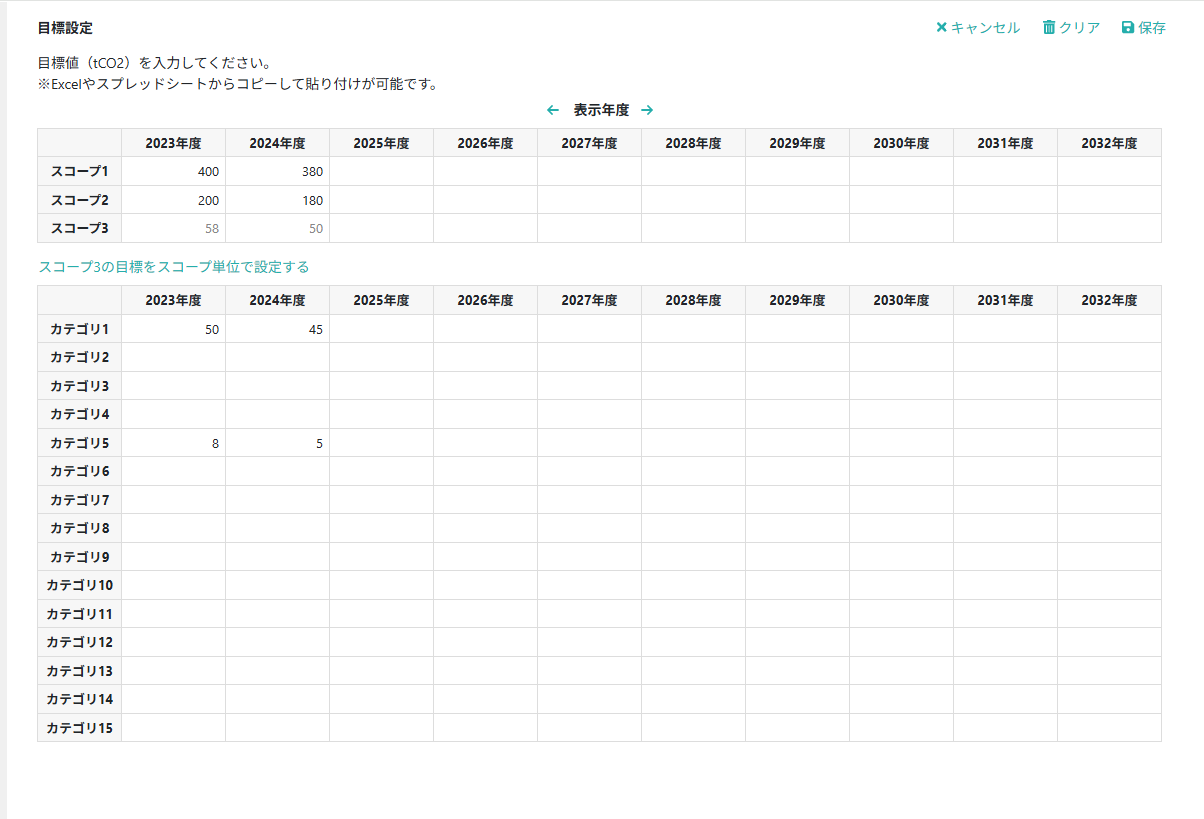Click the empty スコープ1 2025年度 cell
This screenshot has height=819, width=1204.
[382, 171]
